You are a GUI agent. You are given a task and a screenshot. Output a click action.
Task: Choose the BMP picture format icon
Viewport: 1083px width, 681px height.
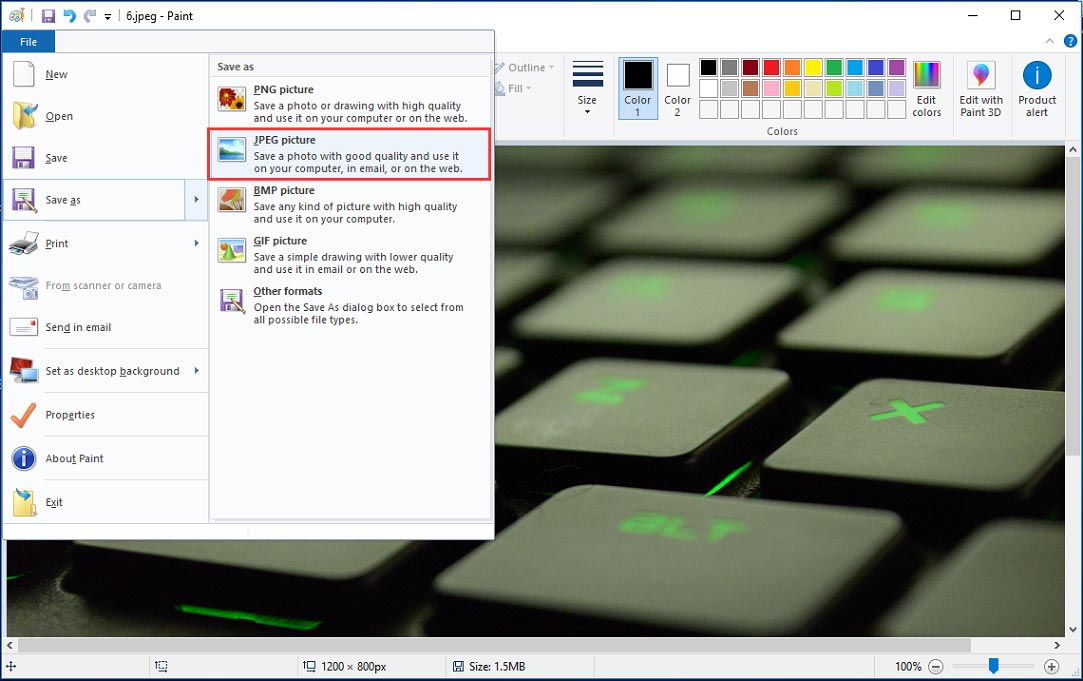click(x=232, y=199)
